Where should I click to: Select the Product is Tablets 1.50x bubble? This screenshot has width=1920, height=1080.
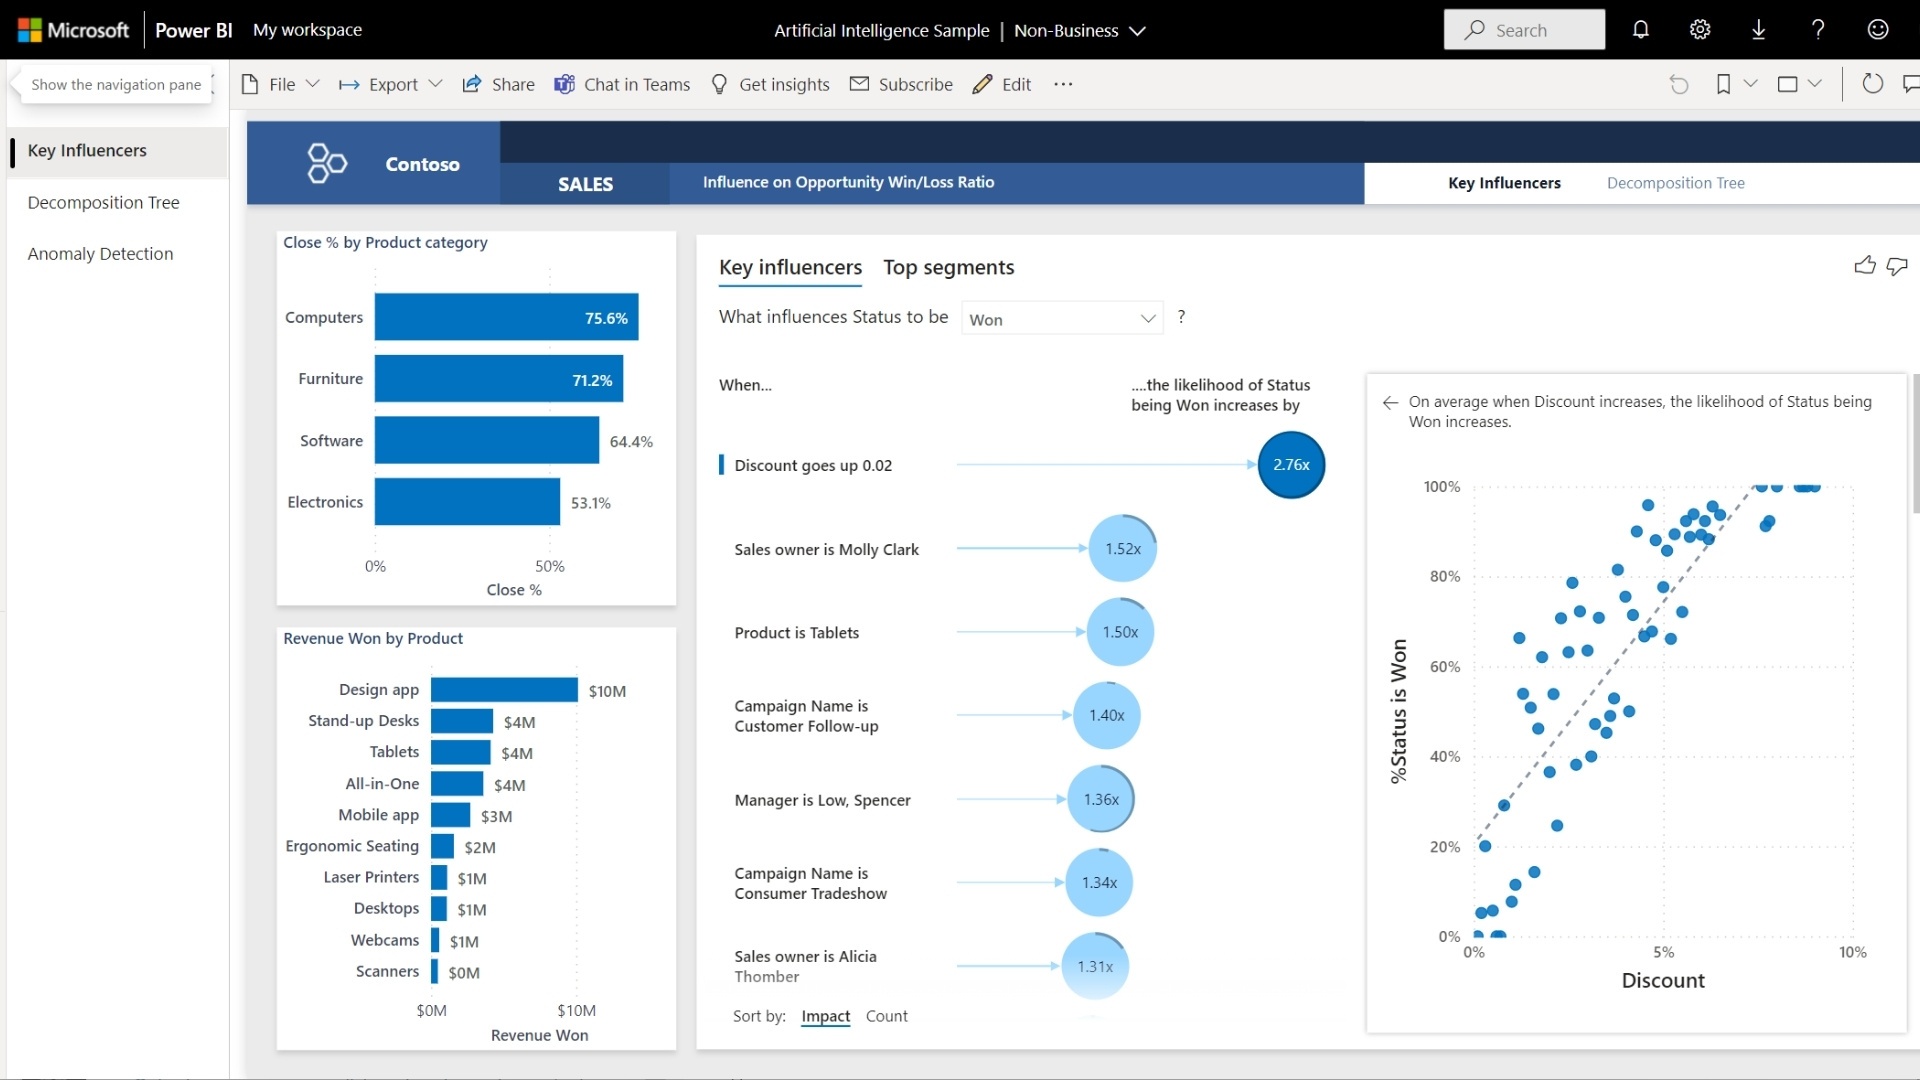click(x=1120, y=632)
